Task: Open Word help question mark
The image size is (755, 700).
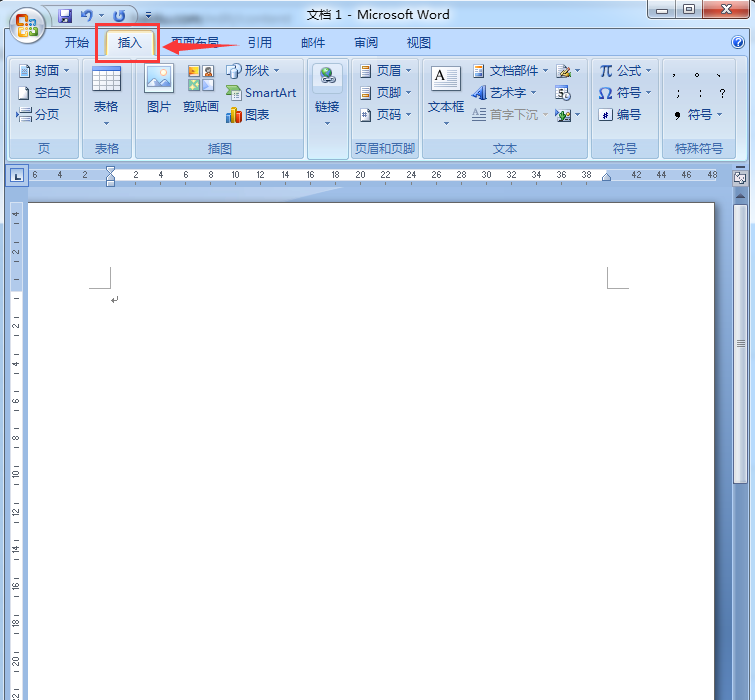Action: click(738, 42)
